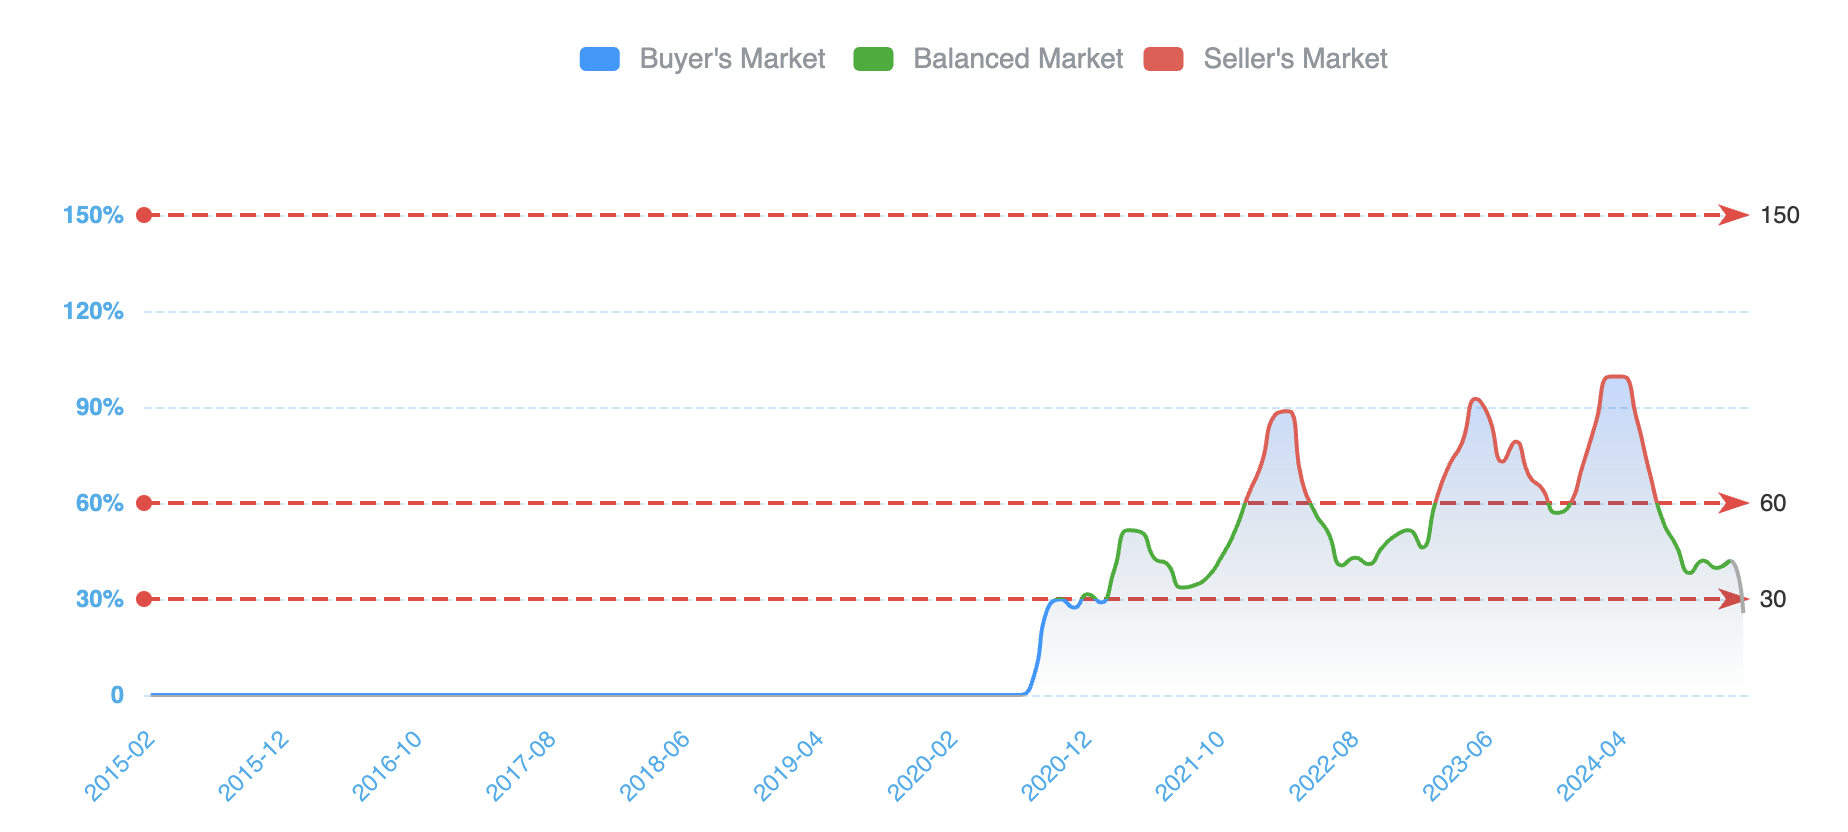The width and height of the screenshot is (1848, 832).
Task: Click the blue Buyer's Market legend swatch
Action: point(599,59)
